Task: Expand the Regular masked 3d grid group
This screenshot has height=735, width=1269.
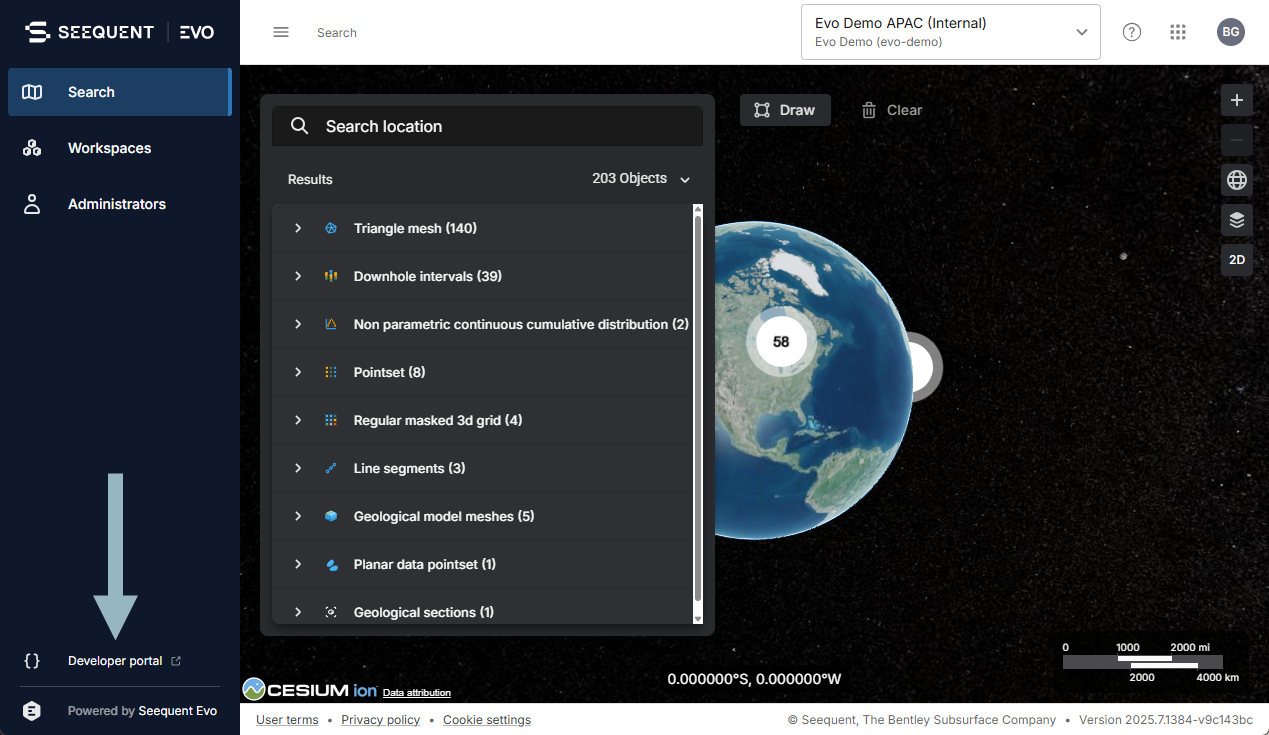Action: point(298,420)
